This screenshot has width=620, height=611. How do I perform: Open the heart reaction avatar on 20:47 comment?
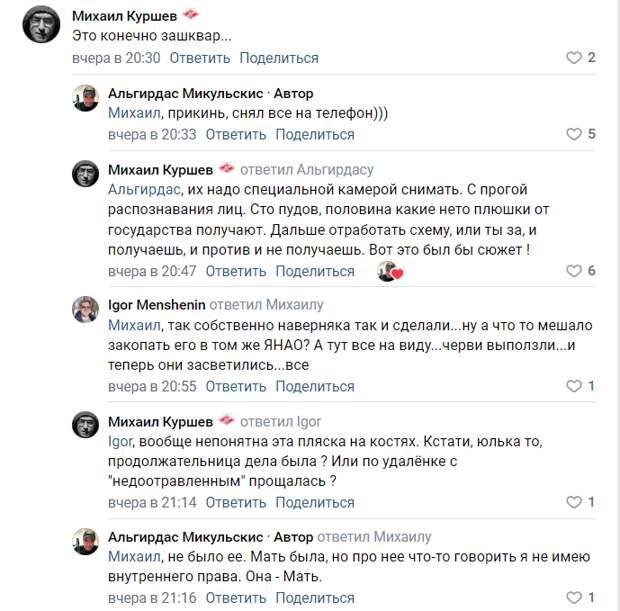click(389, 271)
